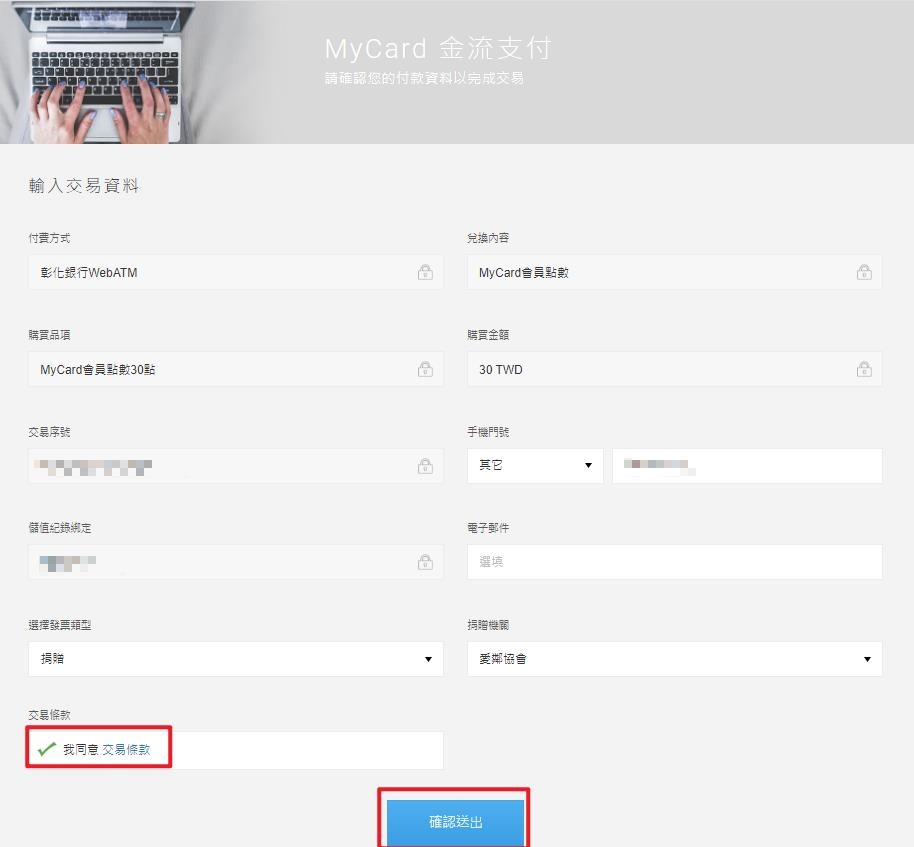Focus the 手機門號 number input field
914x847 pixels.
click(747, 466)
